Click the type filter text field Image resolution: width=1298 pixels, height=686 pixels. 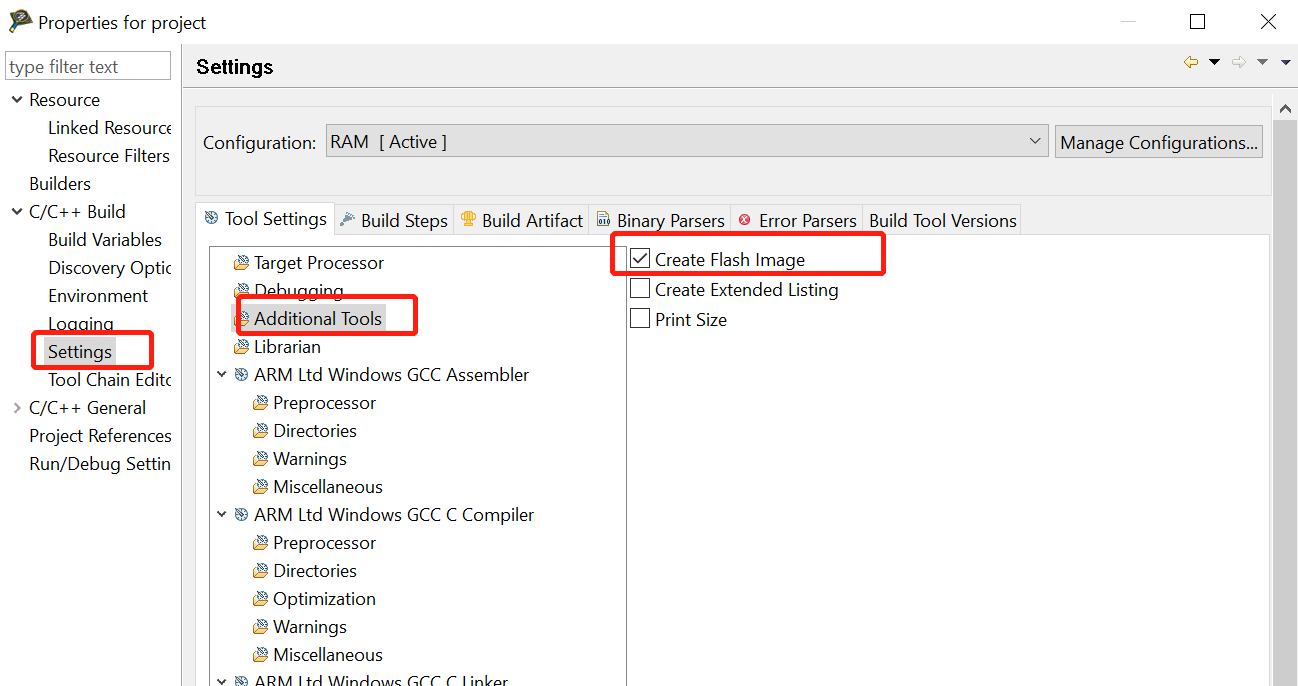click(x=87, y=65)
